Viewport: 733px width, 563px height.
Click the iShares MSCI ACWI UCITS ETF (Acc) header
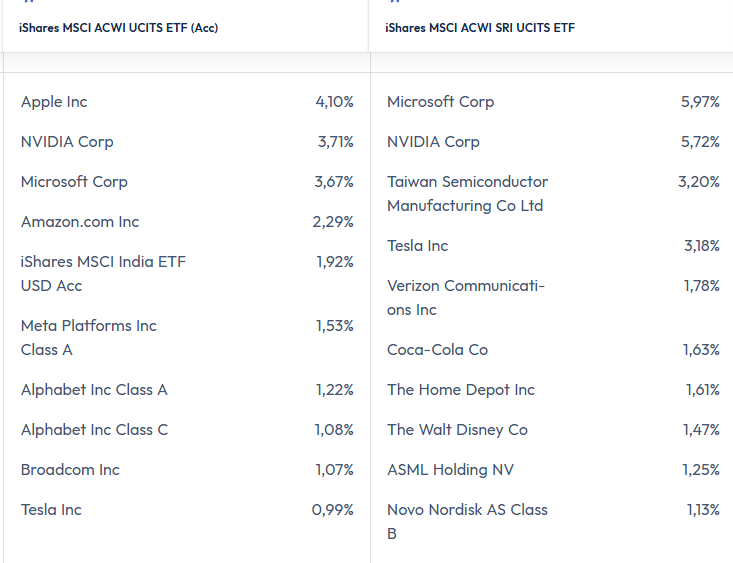coord(118,28)
